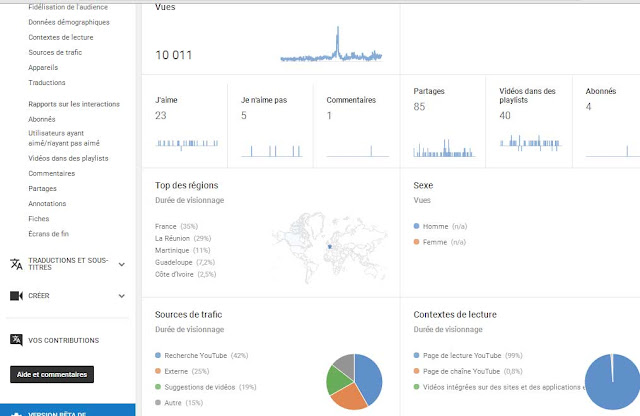
Task: Open Fidélisation de l'audience report
Action: click(x=68, y=7)
